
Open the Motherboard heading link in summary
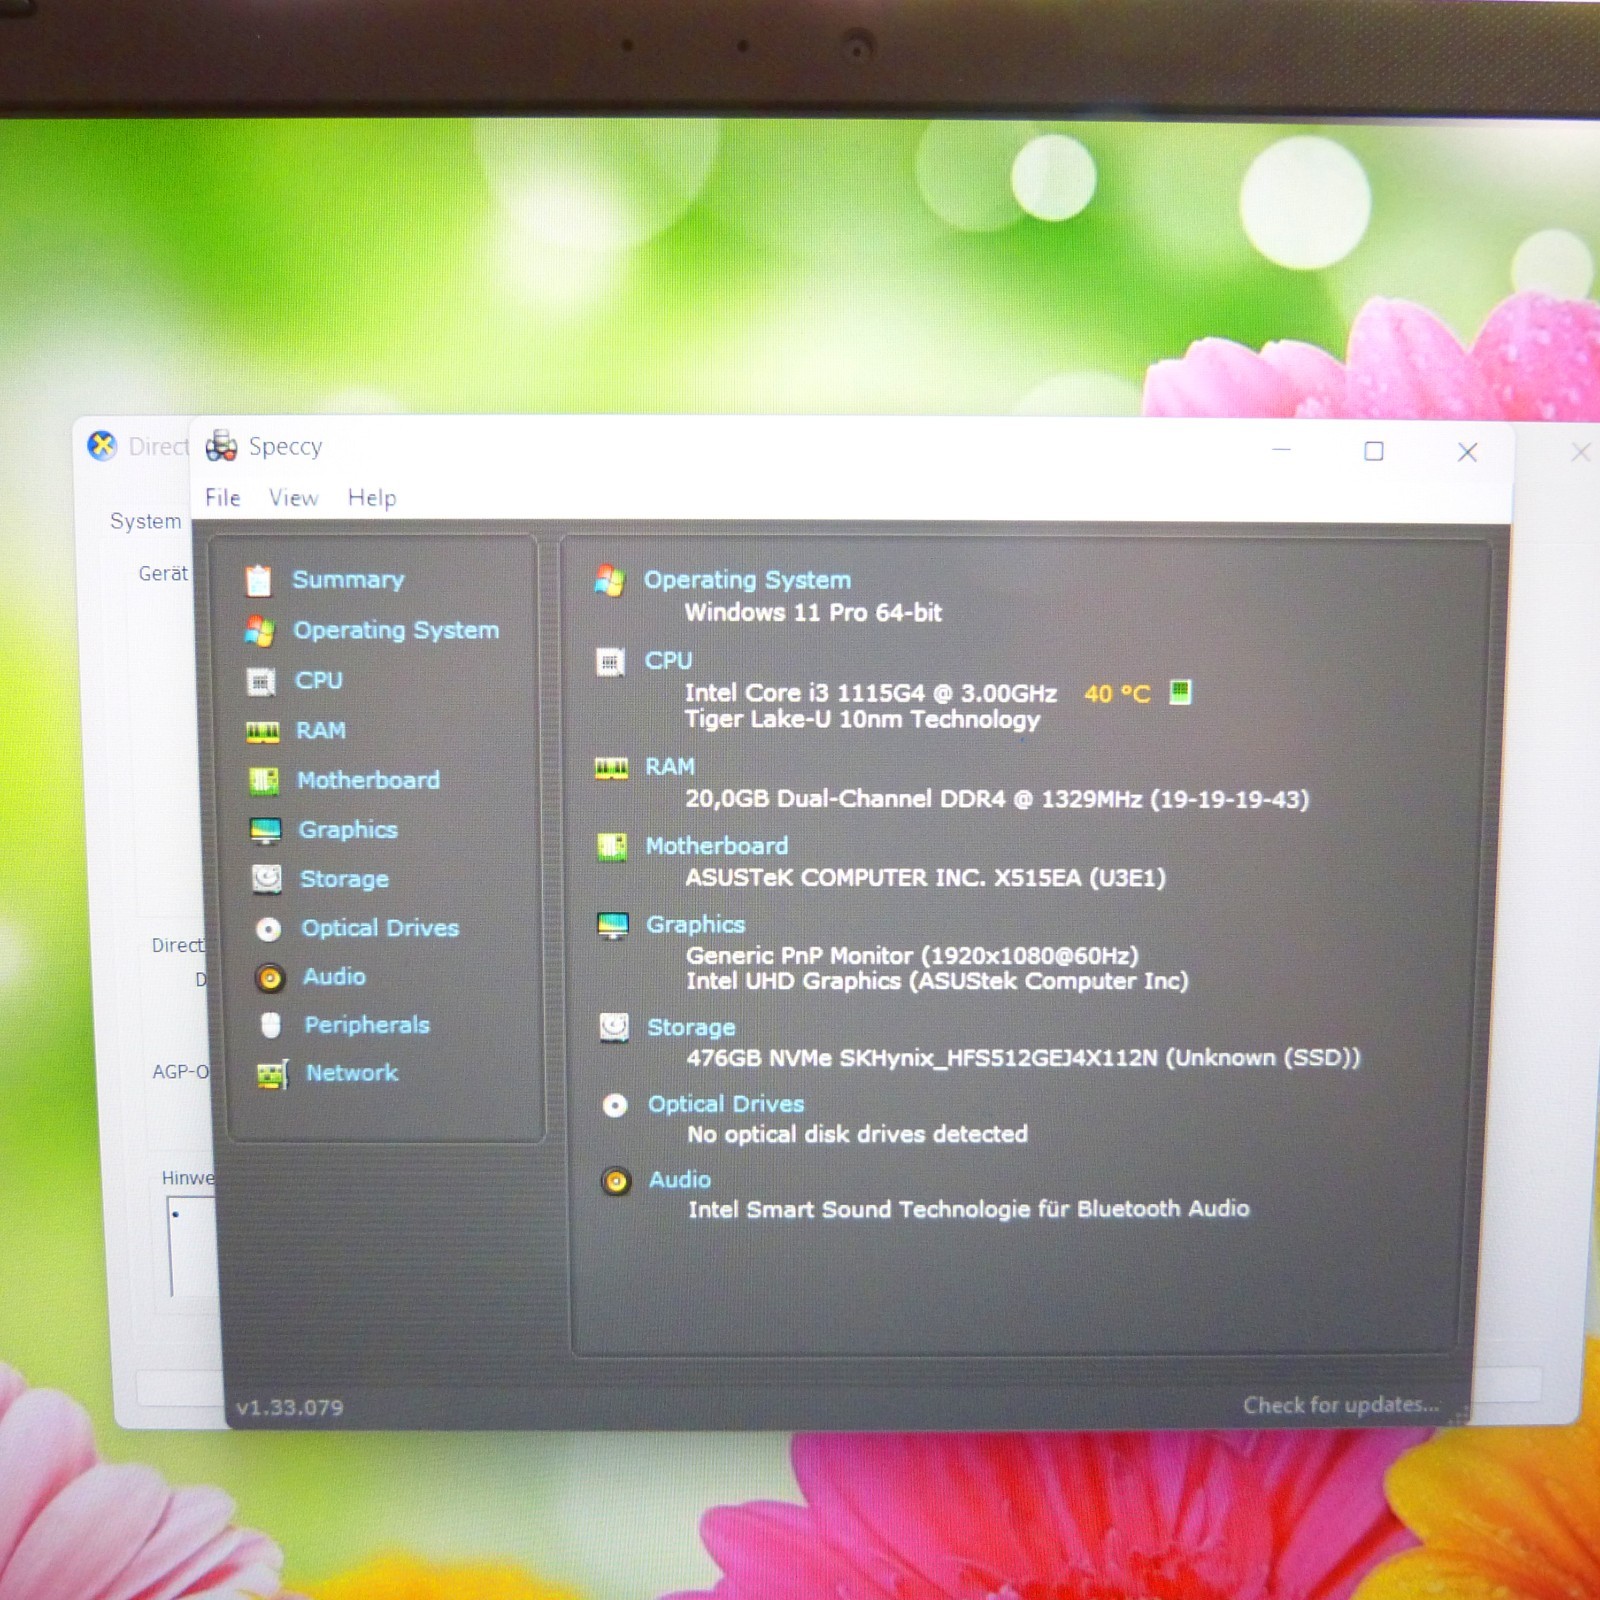tap(717, 846)
